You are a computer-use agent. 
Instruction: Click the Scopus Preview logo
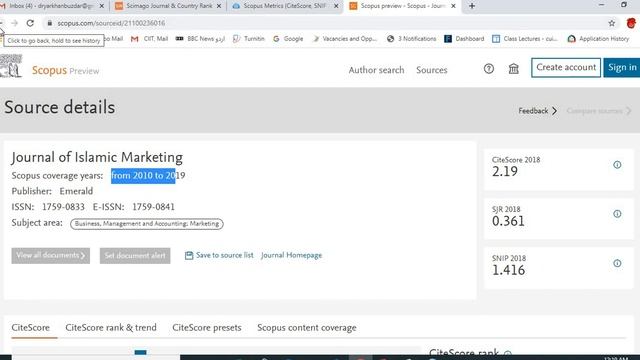click(65, 71)
